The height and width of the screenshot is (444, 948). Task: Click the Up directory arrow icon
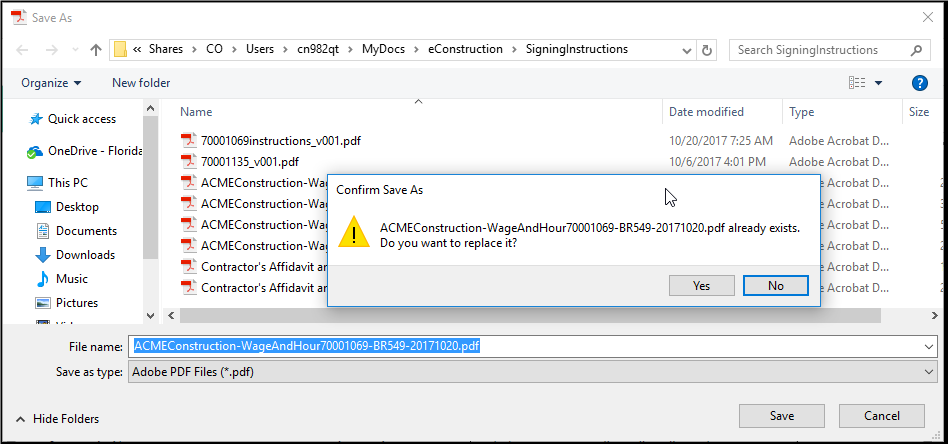pyautogui.click(x=96, y=49)
